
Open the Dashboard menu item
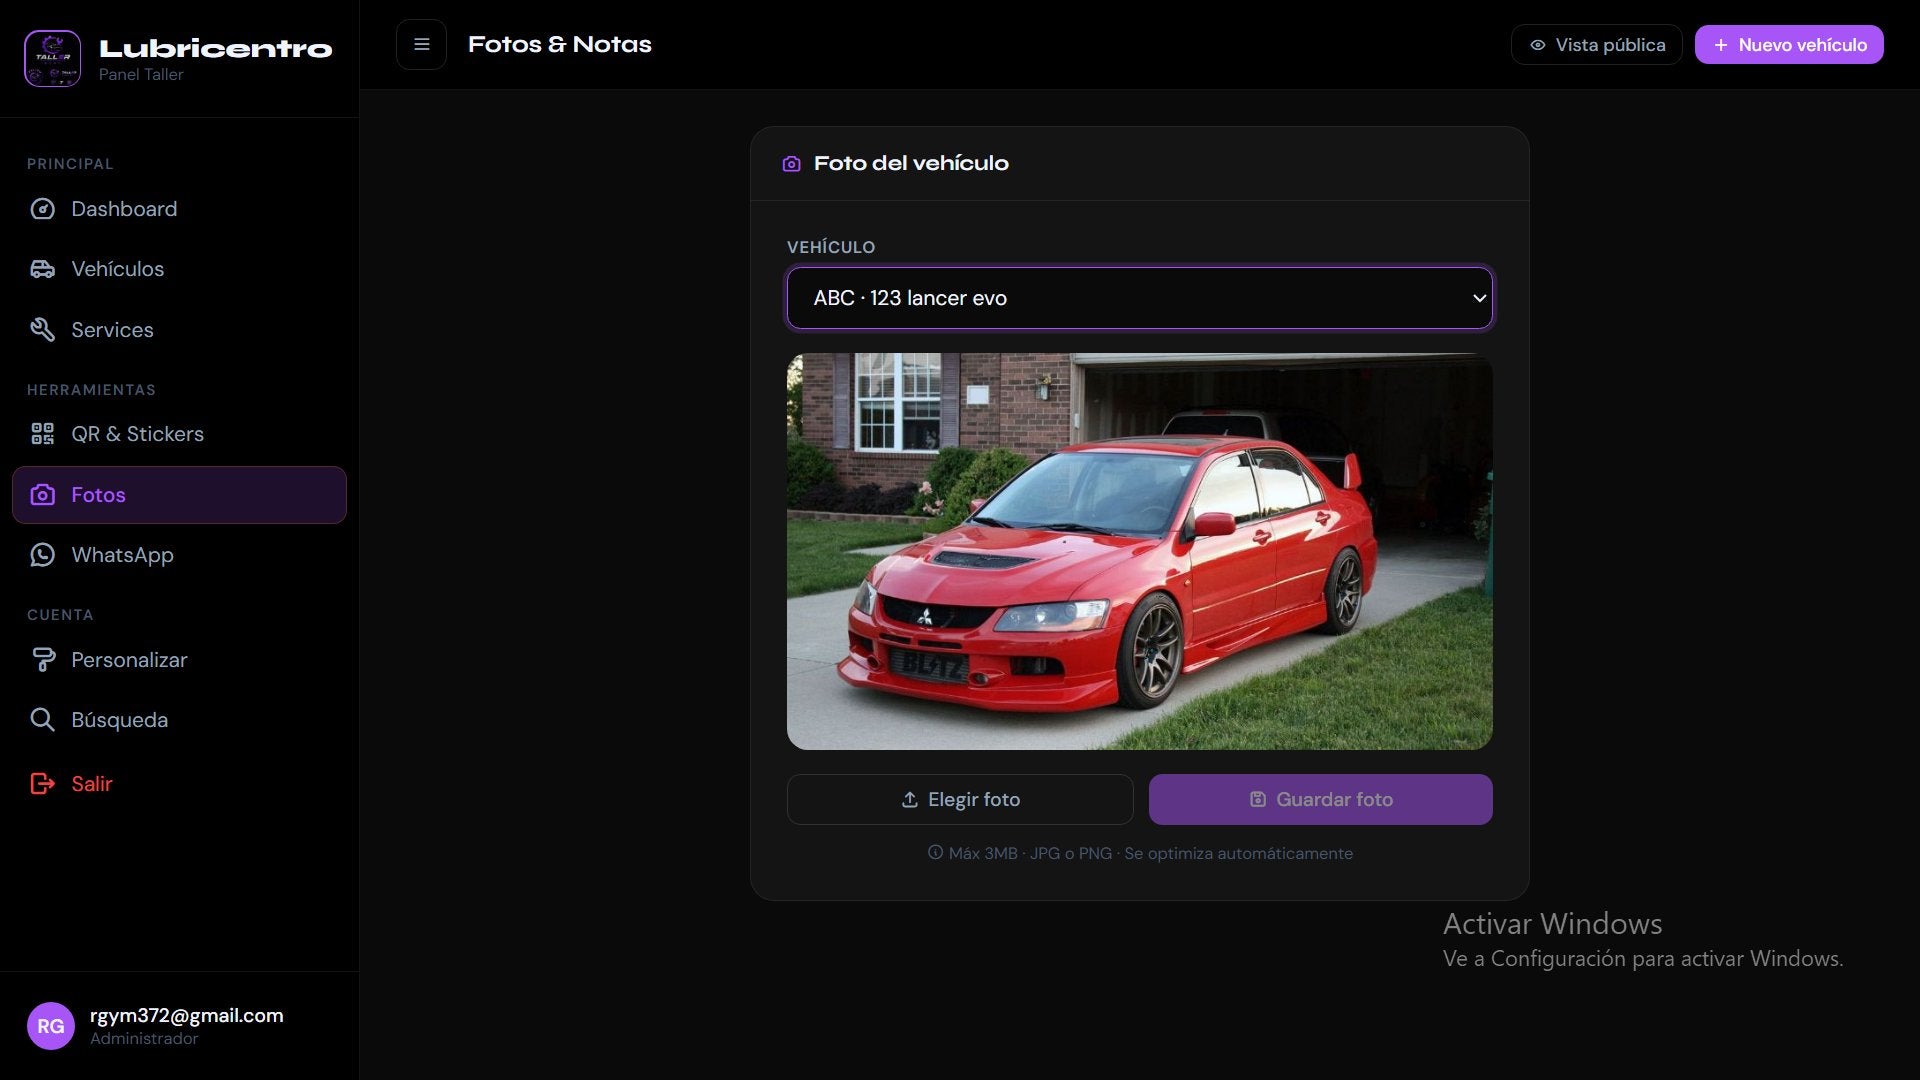pos(179,209)
